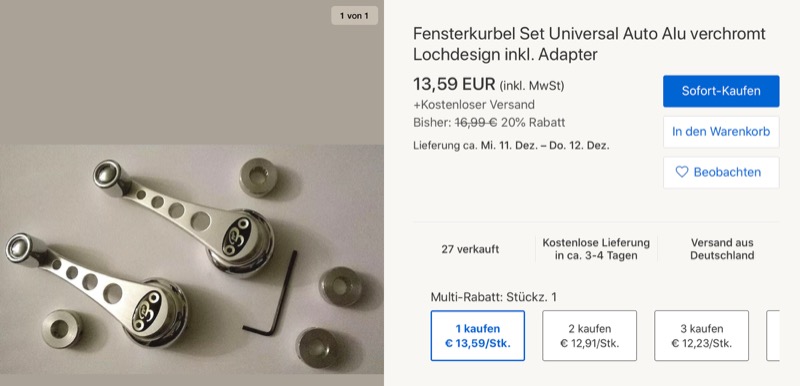The width and height of the screenshot is (800, 386).
Task: Click the +Kostenloser Versand text
Action: (474, 105)
